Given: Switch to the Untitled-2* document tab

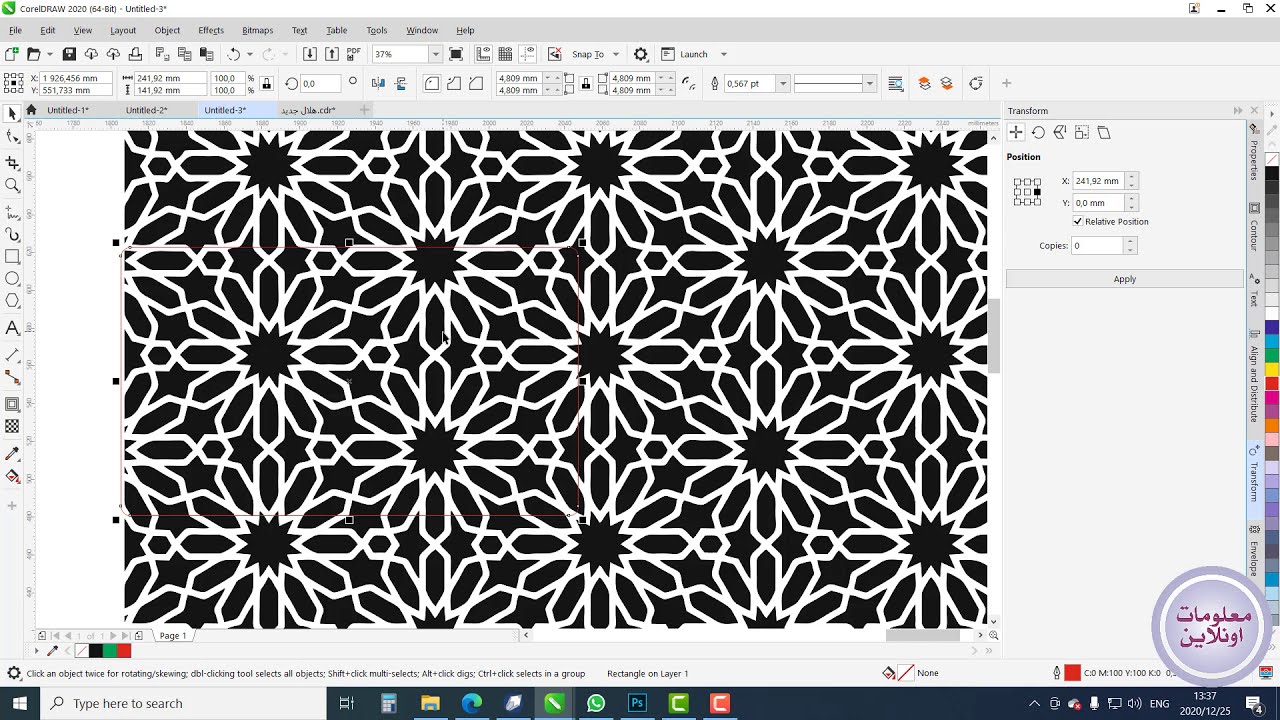Looking at the screenshot, I should pyautogui.click(x=147, y=110).
